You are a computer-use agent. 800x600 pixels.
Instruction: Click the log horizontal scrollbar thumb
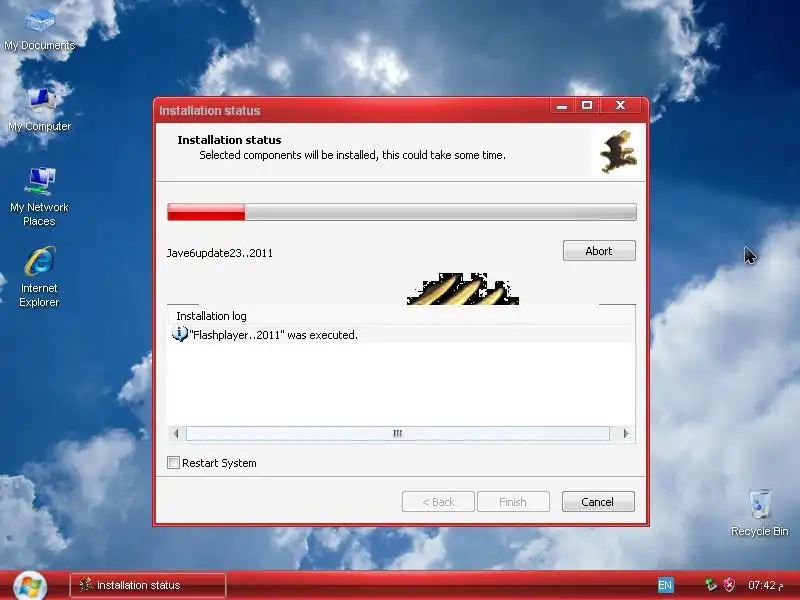[397, 434]
